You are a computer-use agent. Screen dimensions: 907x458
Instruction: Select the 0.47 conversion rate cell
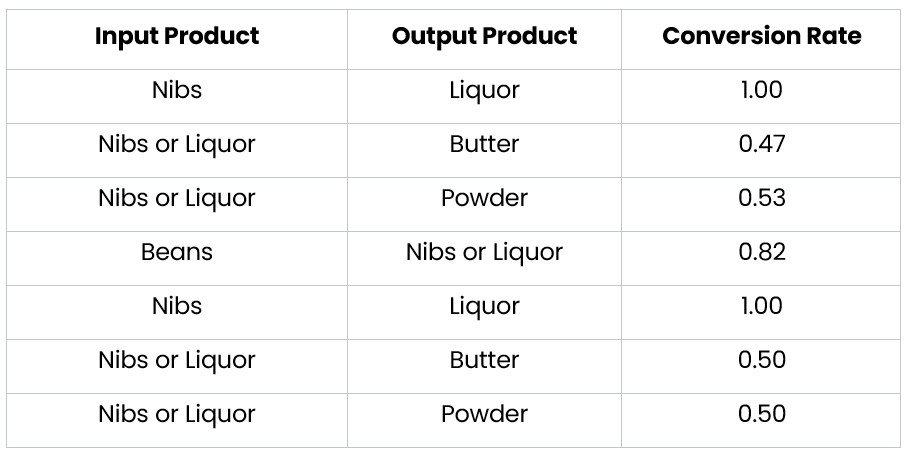(x=761, y=144)
